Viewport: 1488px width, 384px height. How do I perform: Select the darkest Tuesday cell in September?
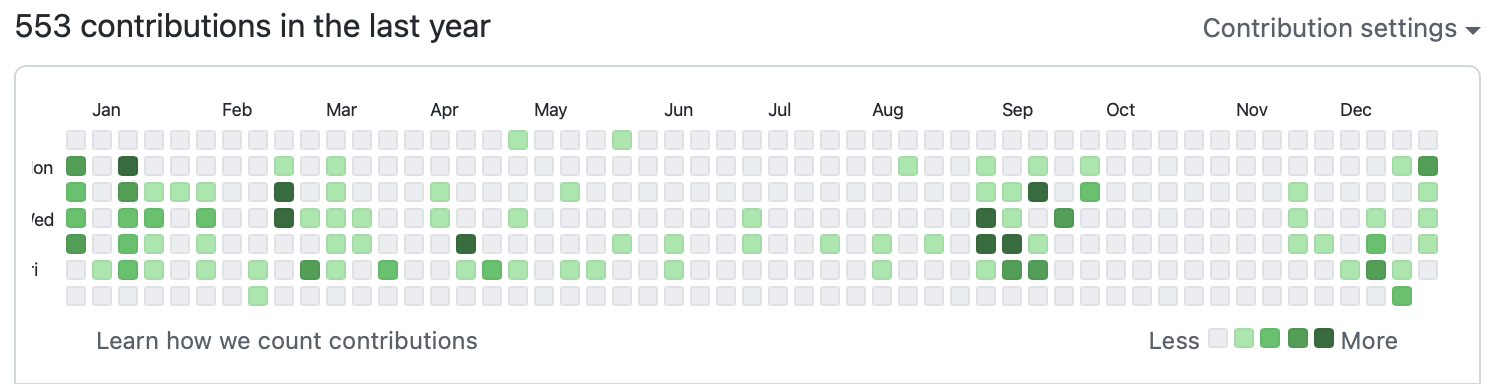click(x=1038, y=192)
